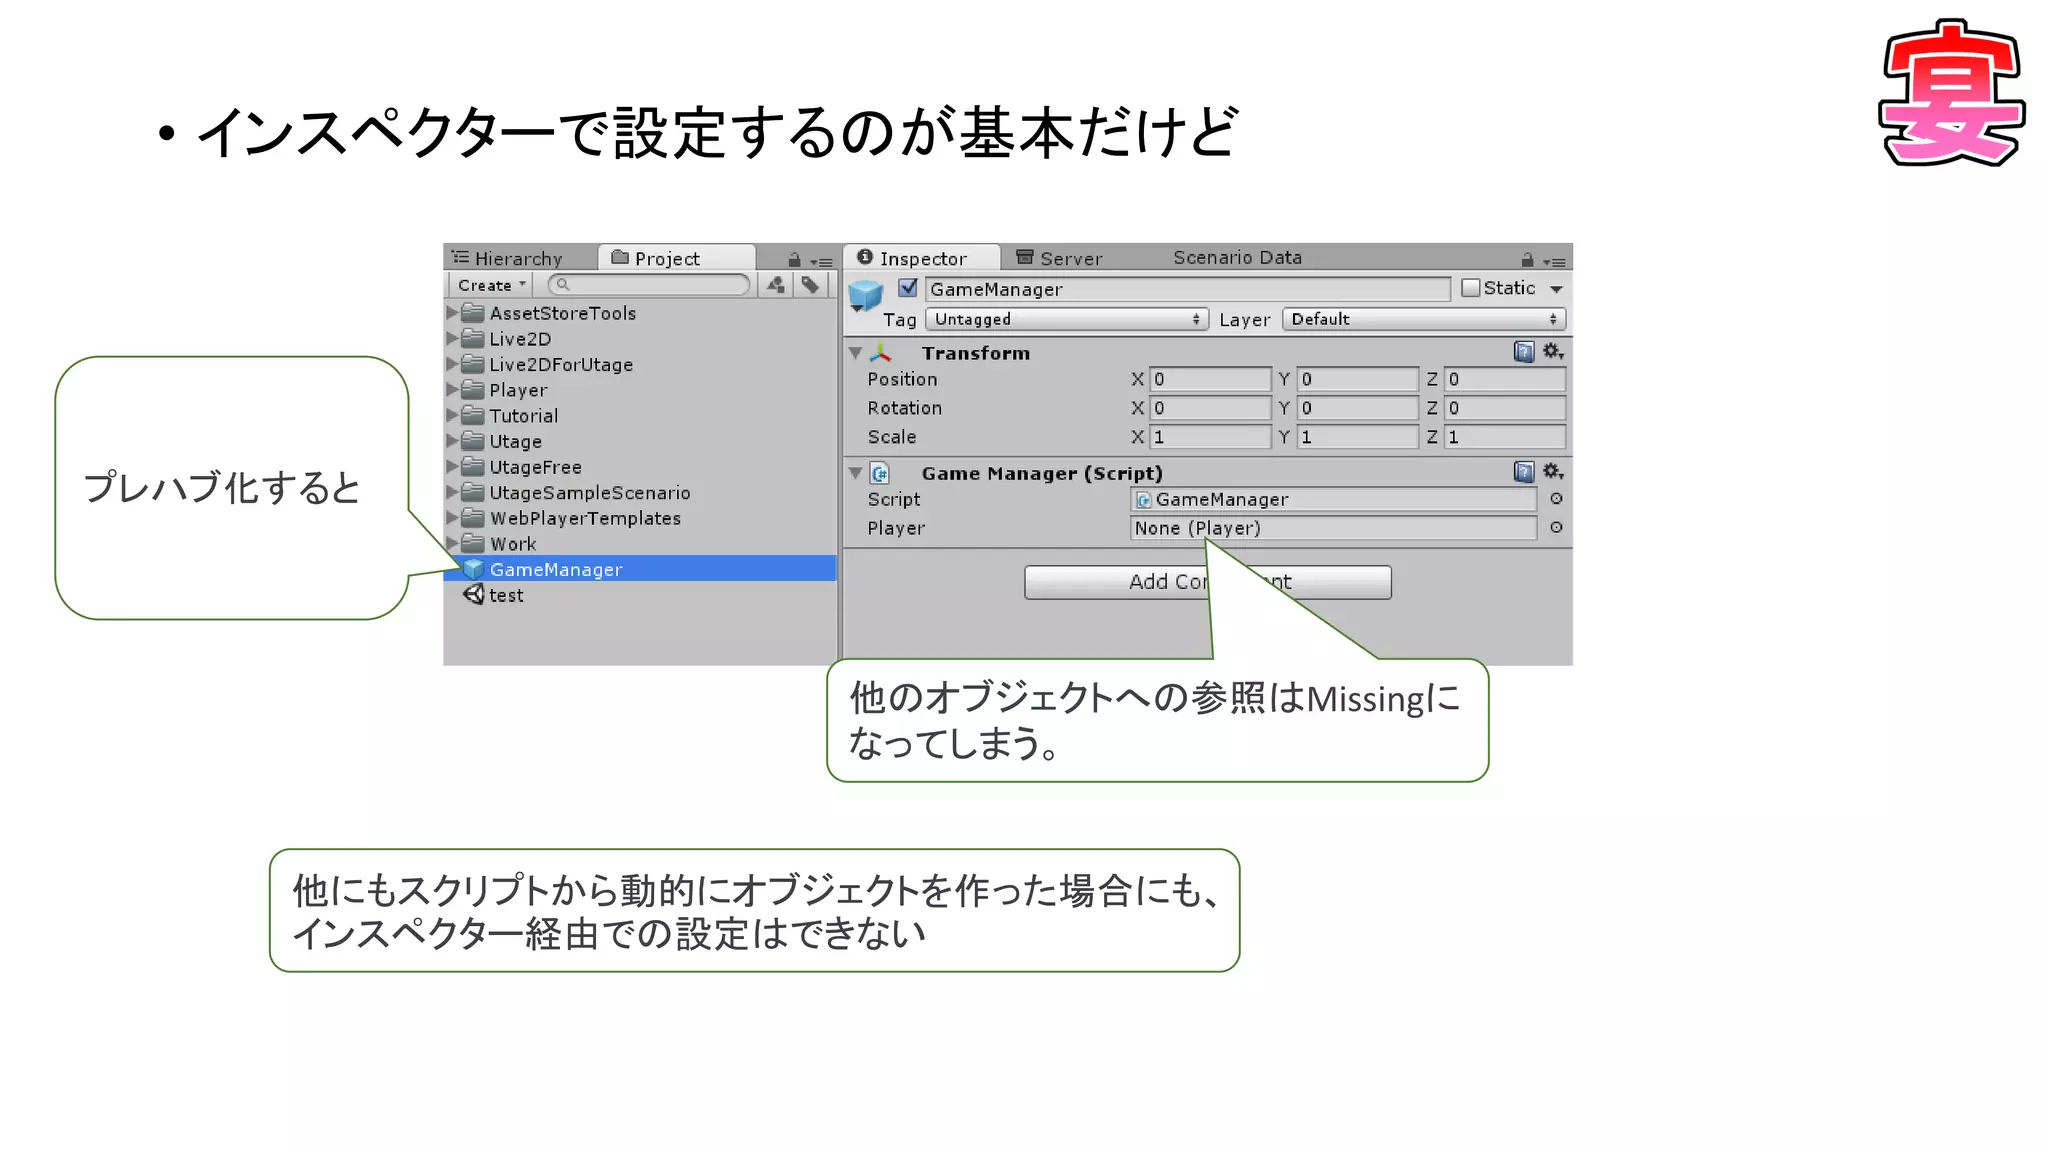
Task: Expand the Utage folder
Action: pyautogui.click(x=452, y=441)
